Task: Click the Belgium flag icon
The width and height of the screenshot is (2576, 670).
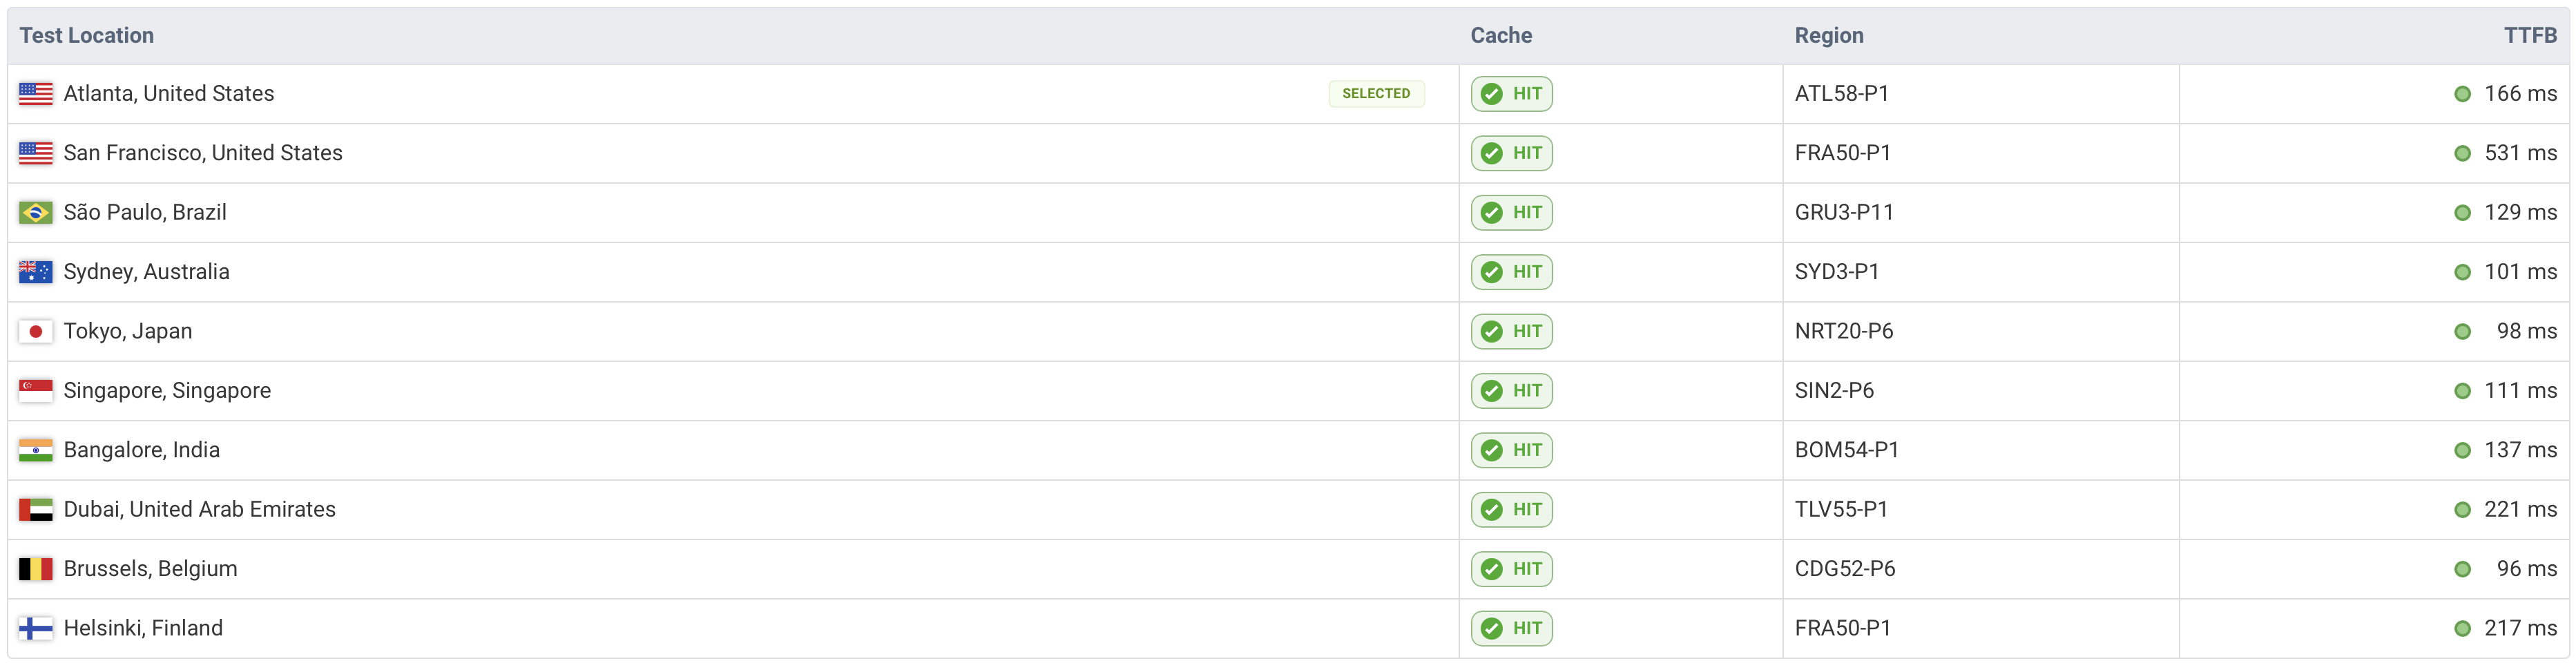Action: click(x=36, y=569)
